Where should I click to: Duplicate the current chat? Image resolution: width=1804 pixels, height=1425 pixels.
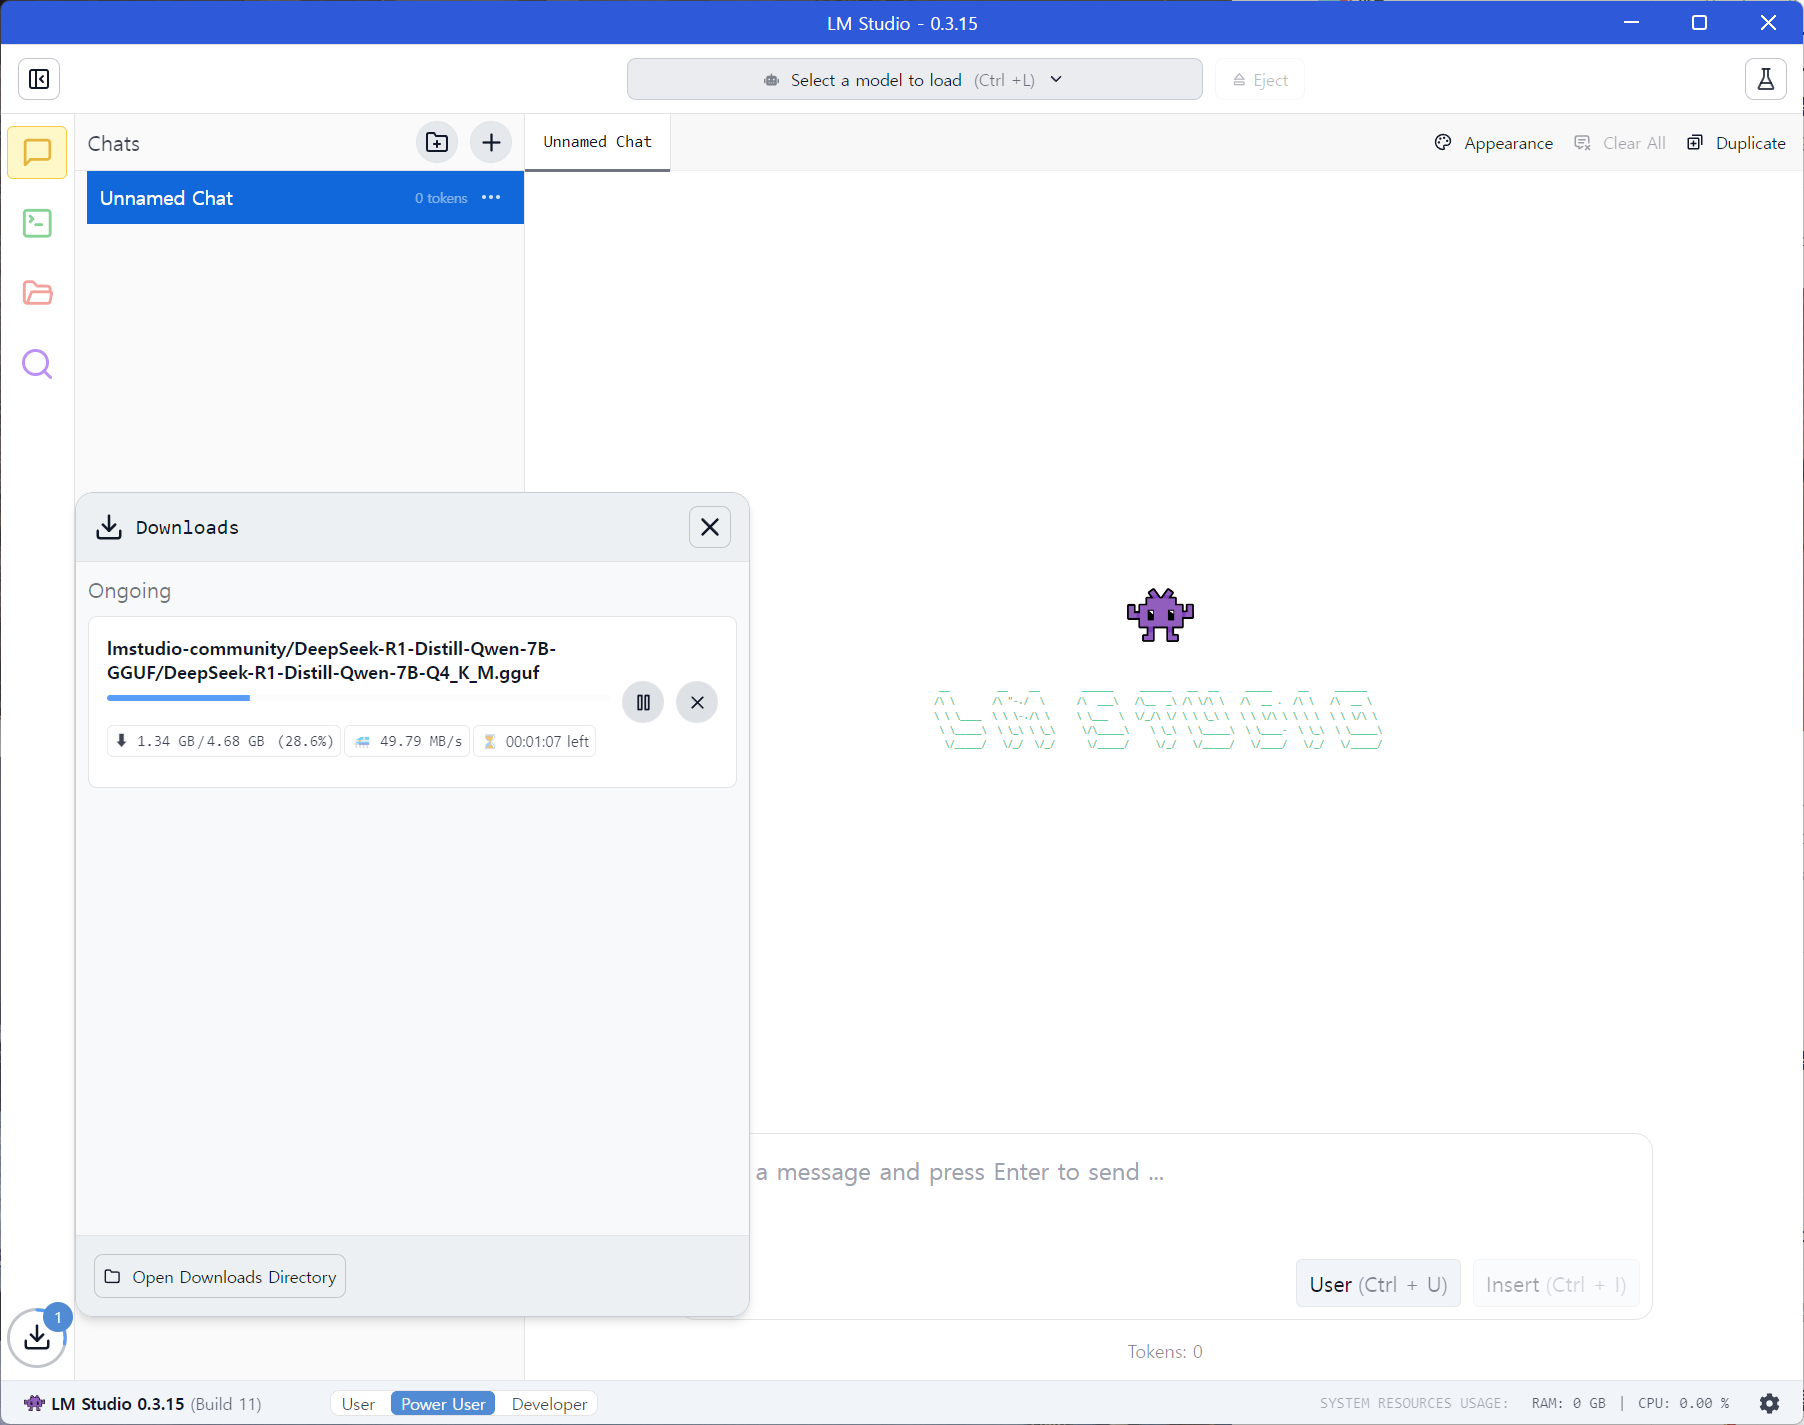1736,143
